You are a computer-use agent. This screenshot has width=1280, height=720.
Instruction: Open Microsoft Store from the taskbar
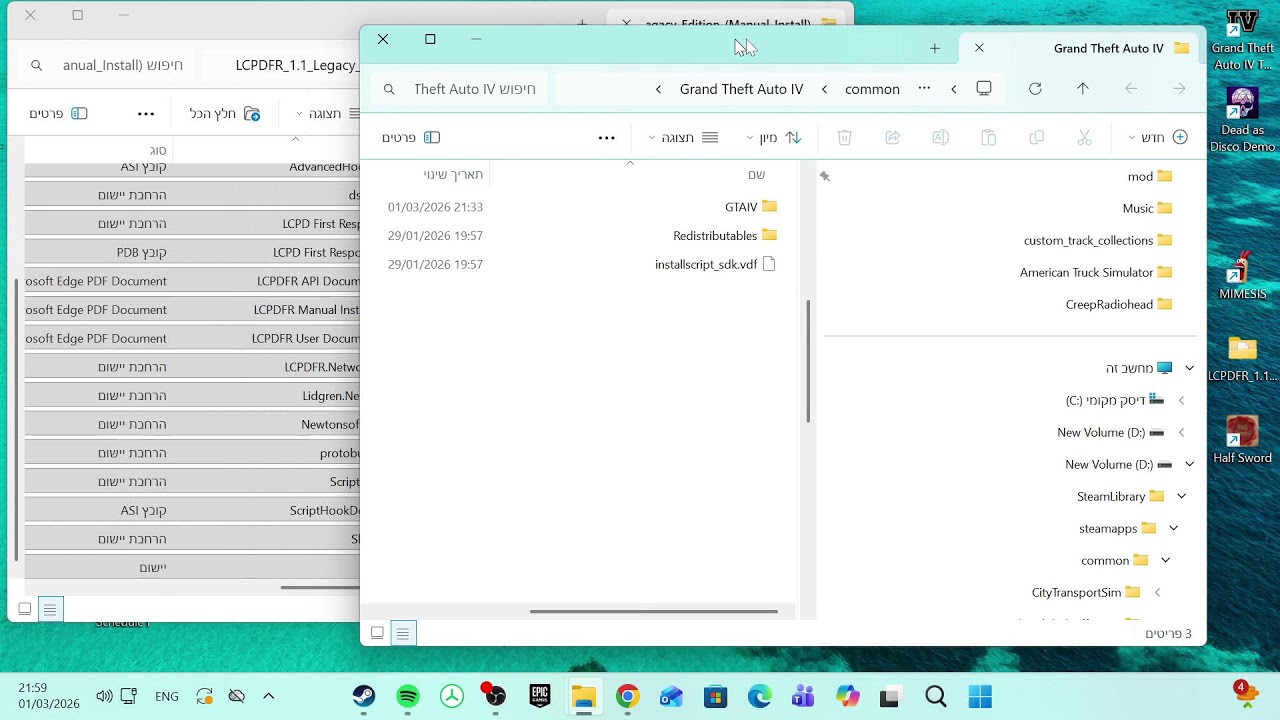tap(716, 697)
